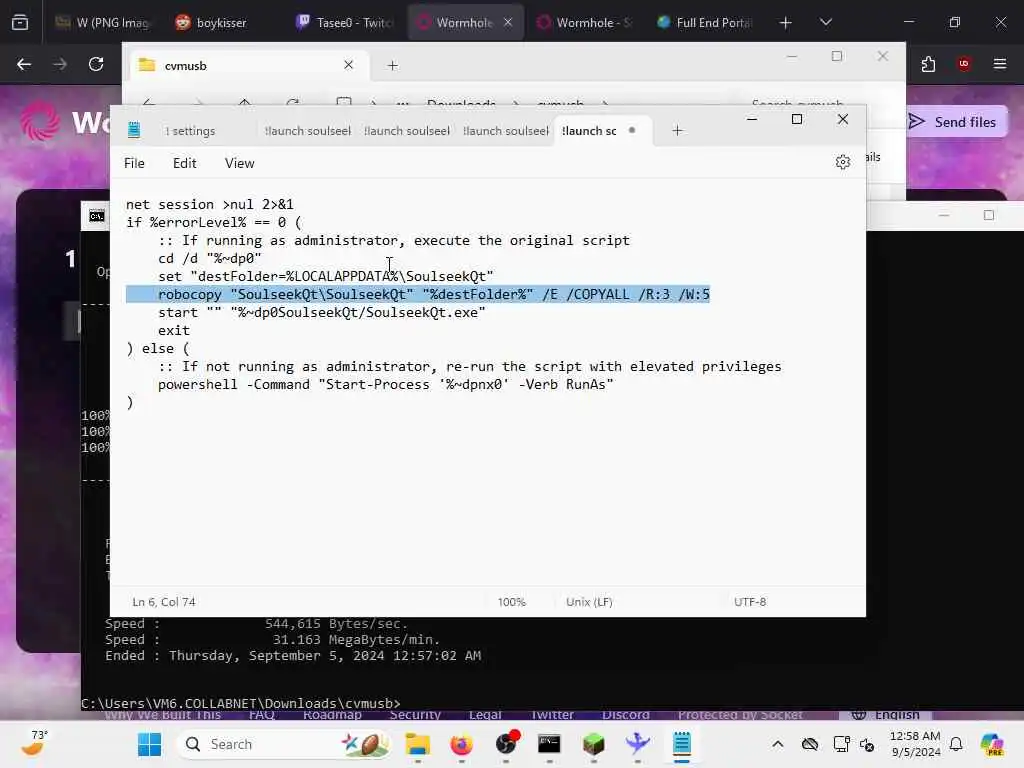1024x768 pixels.
Task: Open the View menu in Notepad
Action: coord(240,163)
